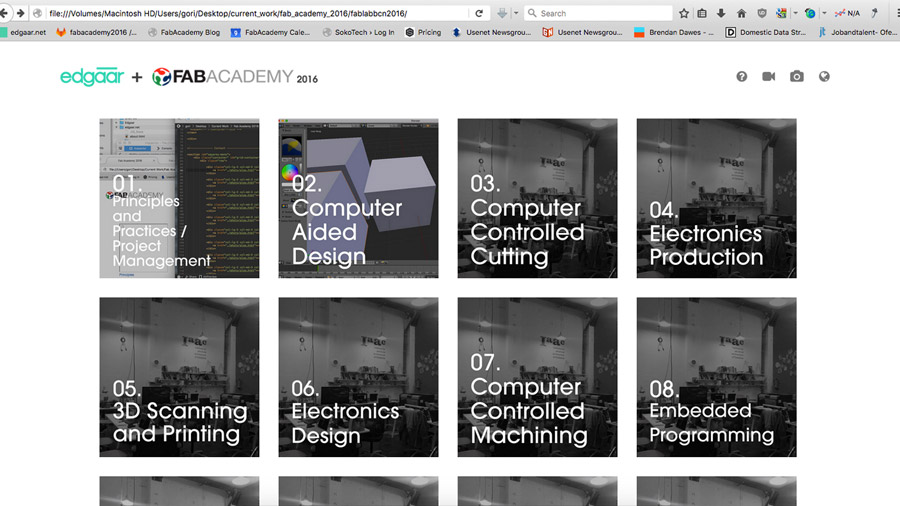Open tile 01 Principles and Practices
Viewport: 900px width, 506px height.
pos(179,198)
